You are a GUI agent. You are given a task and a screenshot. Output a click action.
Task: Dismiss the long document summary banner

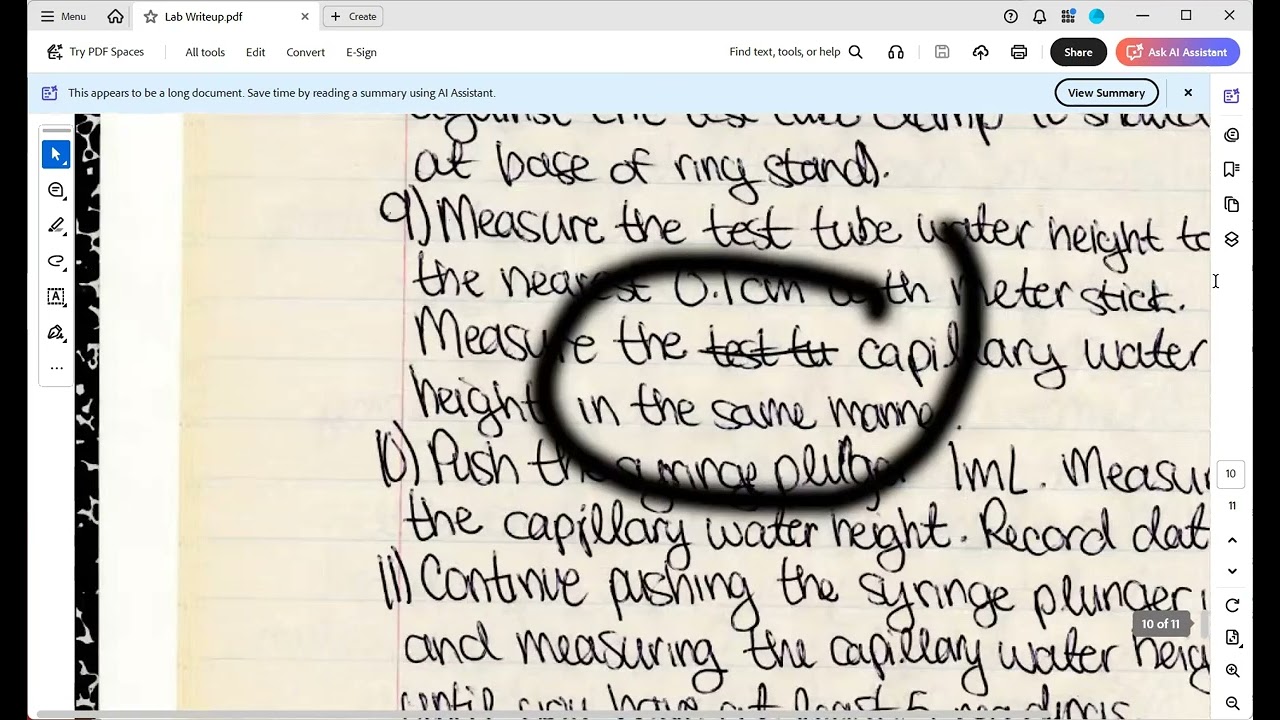click(1188, 93)
